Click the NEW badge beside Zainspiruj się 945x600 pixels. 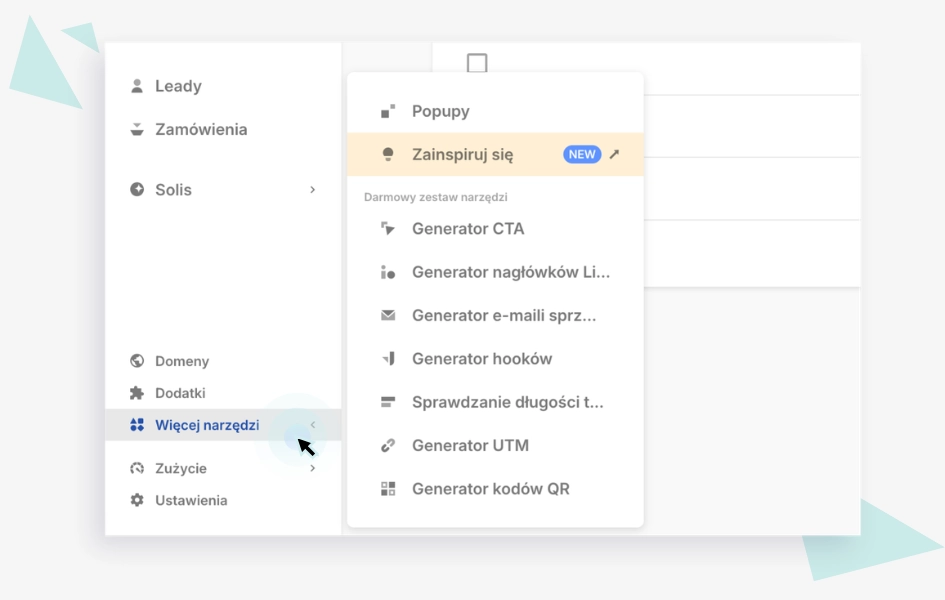(x=582, y=154)
